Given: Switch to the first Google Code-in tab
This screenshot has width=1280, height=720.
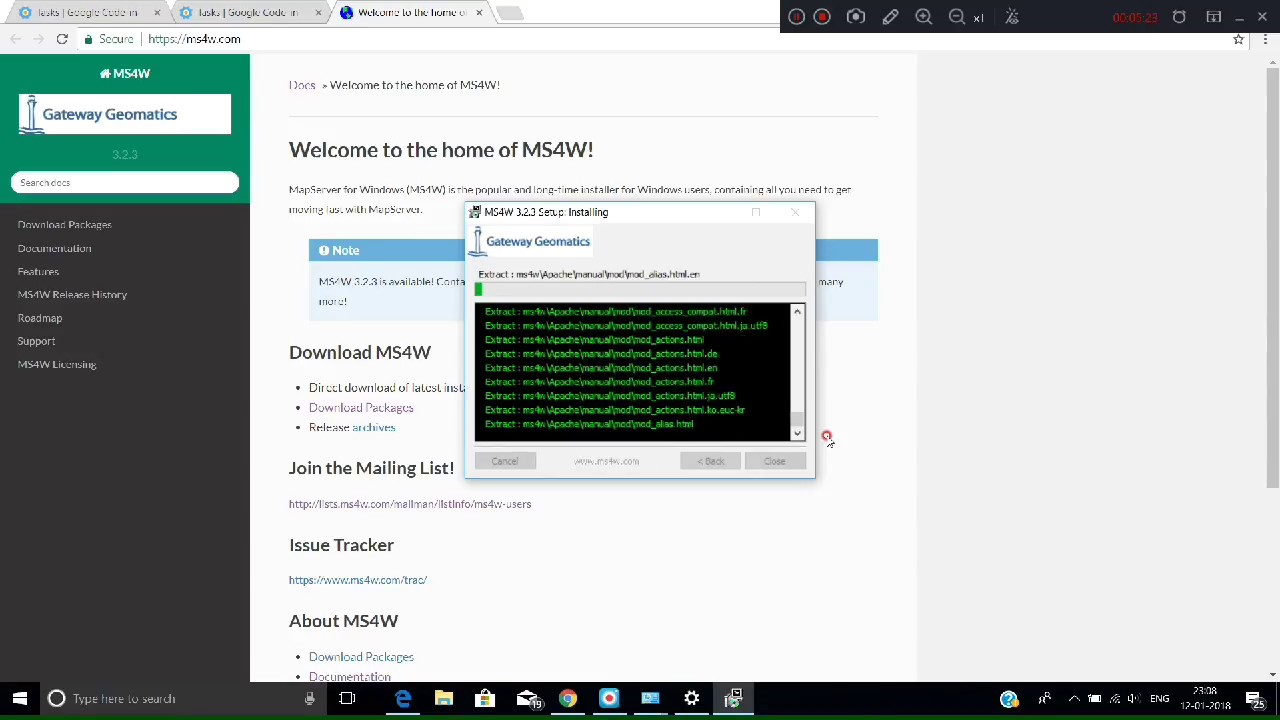Looking at the screenshot, I should tap(87, 13).
